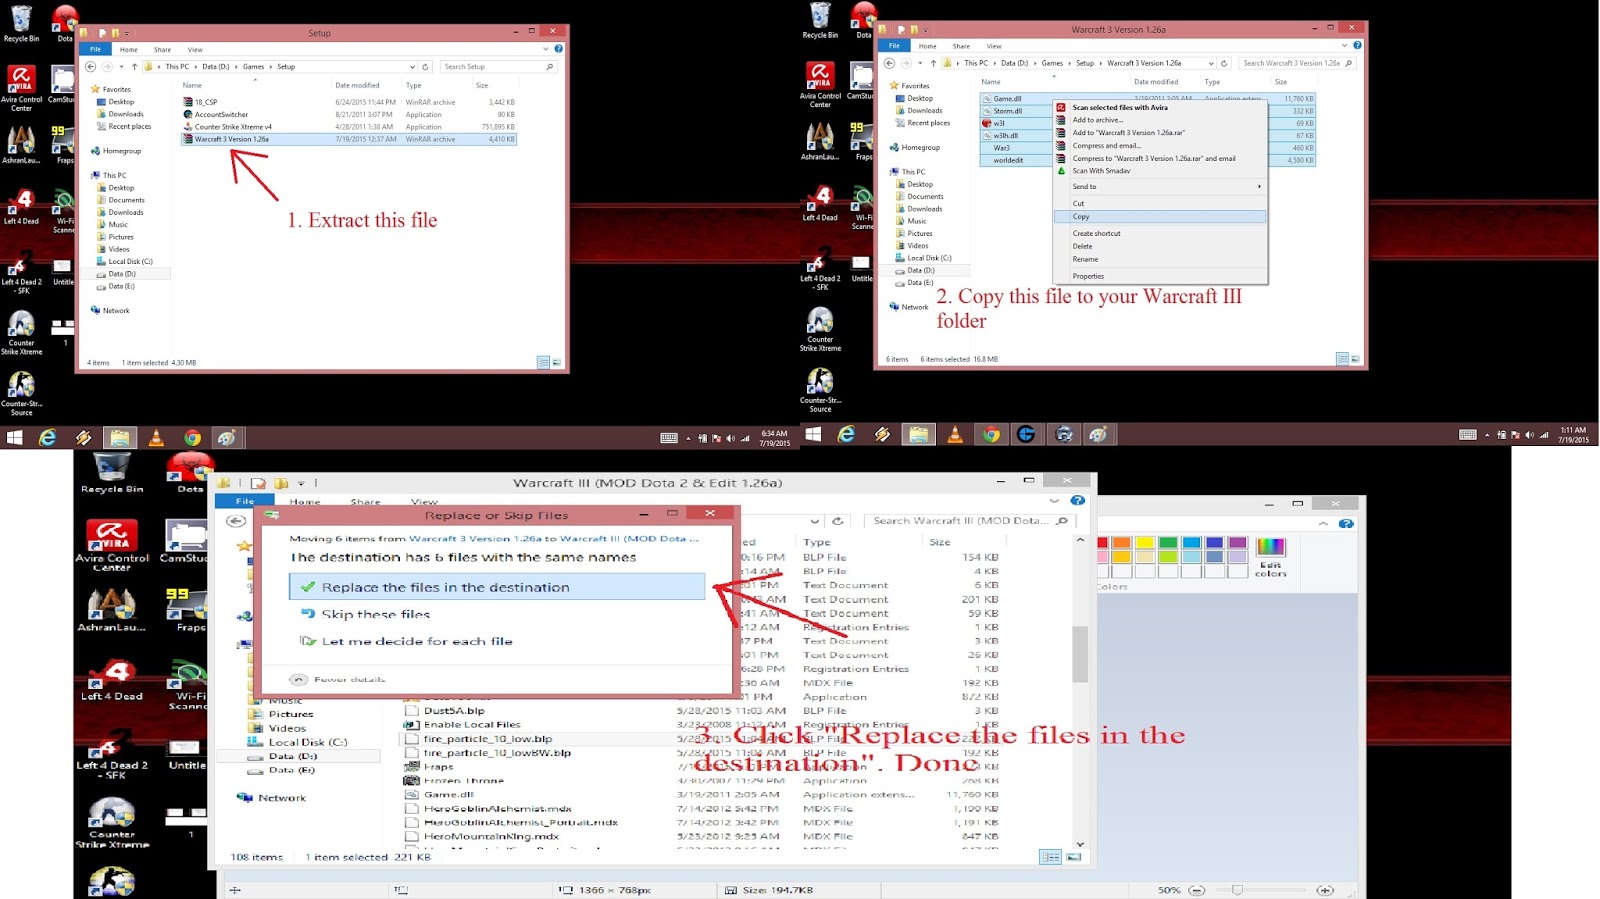Open VLC from the taskbar showing 6:34 AM
This screenshot has height=899, width=1600.
pyautogui.click(x=156, y=437)
